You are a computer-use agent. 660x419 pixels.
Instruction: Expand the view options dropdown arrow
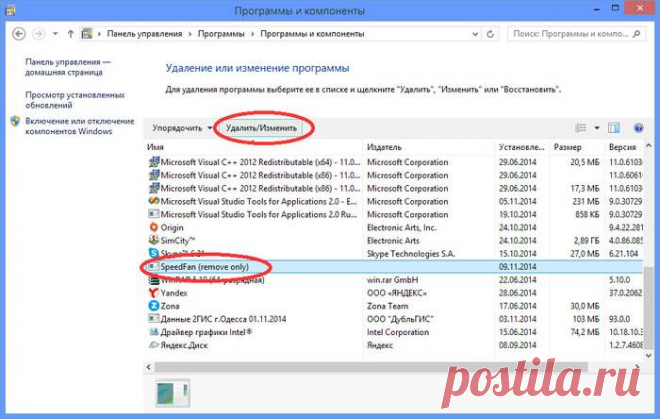tap(597, 128)
